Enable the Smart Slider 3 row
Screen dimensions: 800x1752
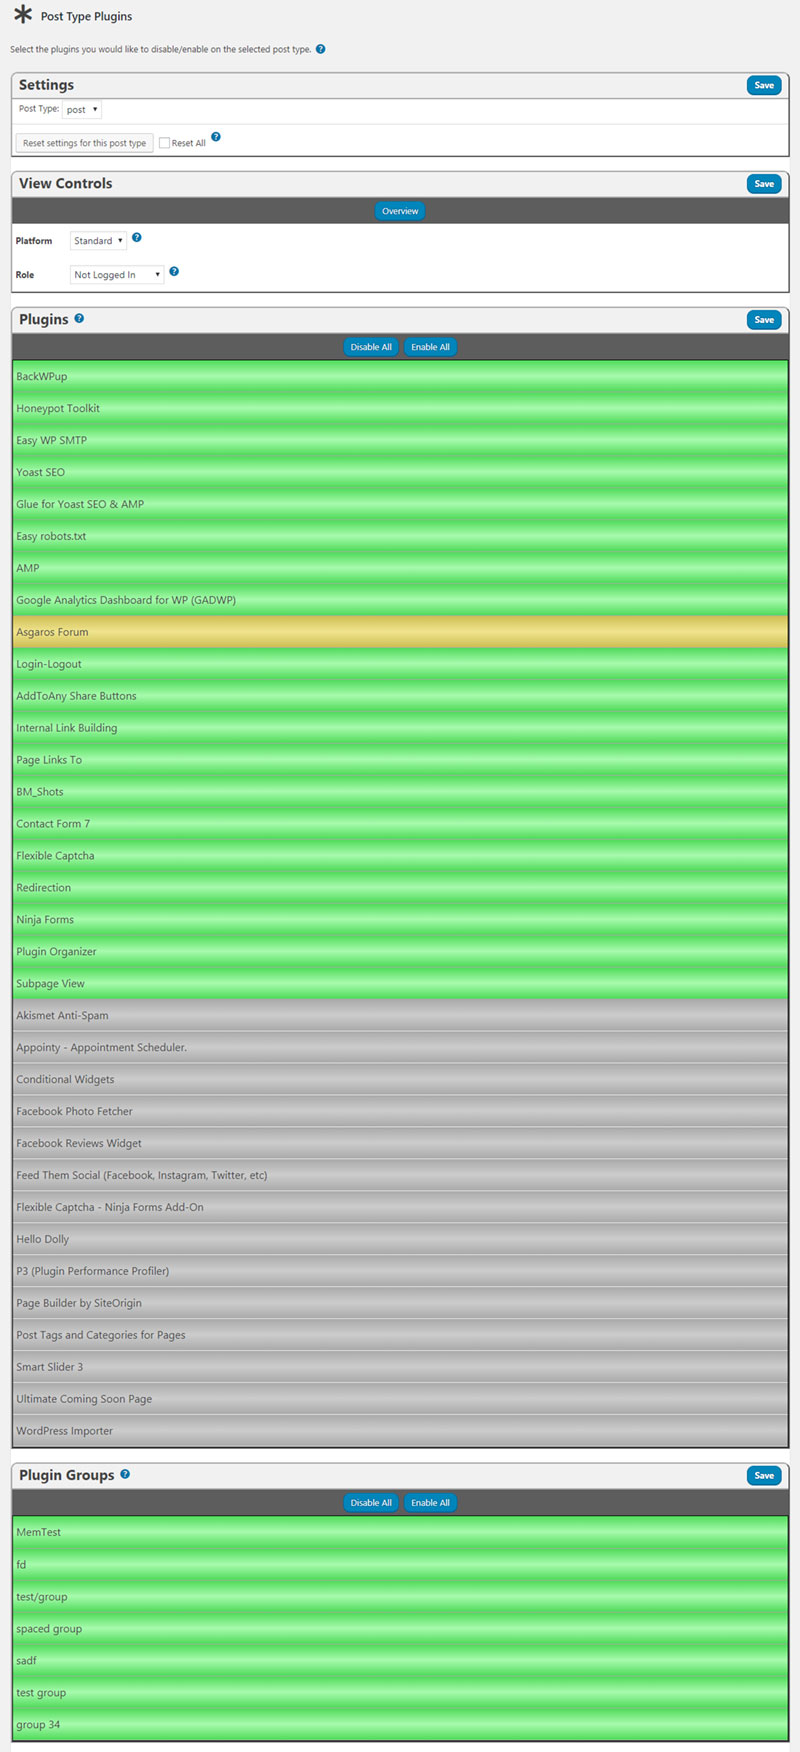pos(400,1367)
